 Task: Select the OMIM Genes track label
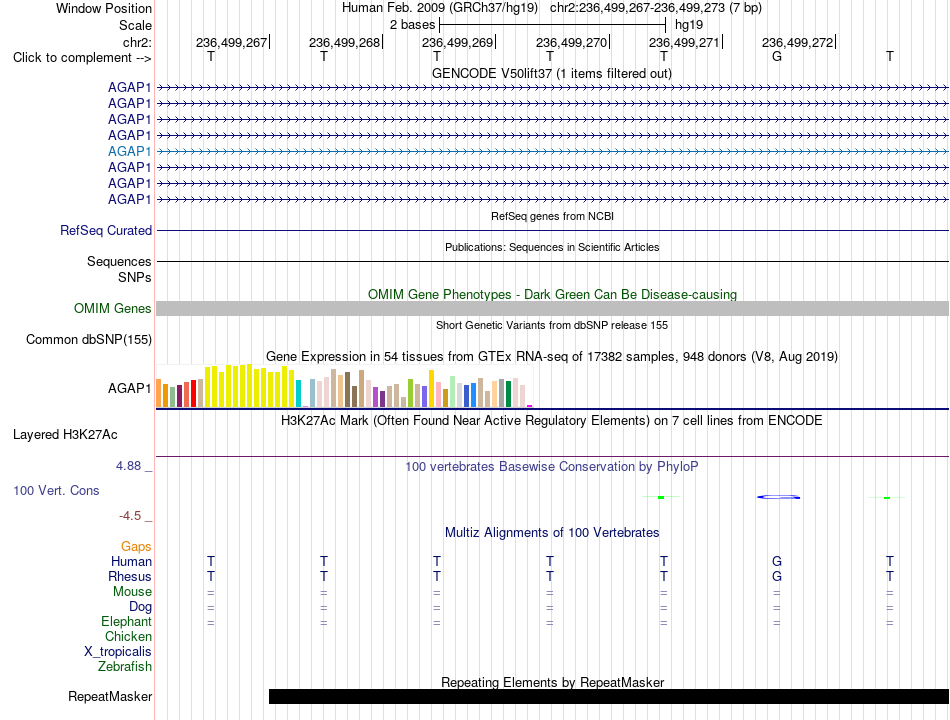(113, 308)
